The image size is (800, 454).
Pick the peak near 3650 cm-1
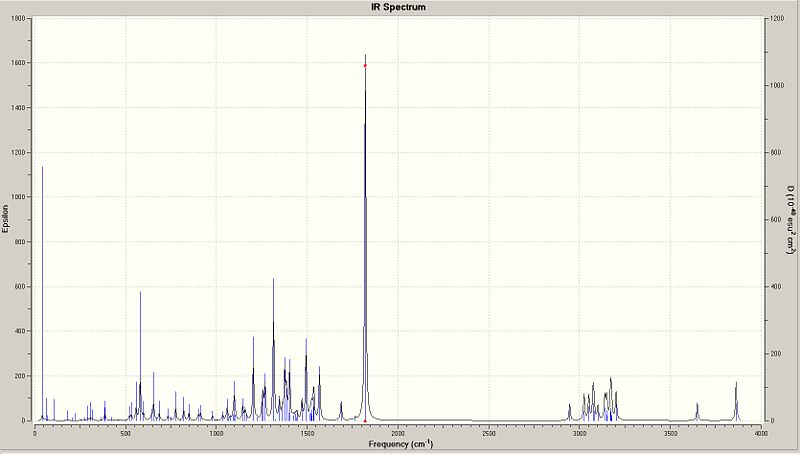pos(697,412)
